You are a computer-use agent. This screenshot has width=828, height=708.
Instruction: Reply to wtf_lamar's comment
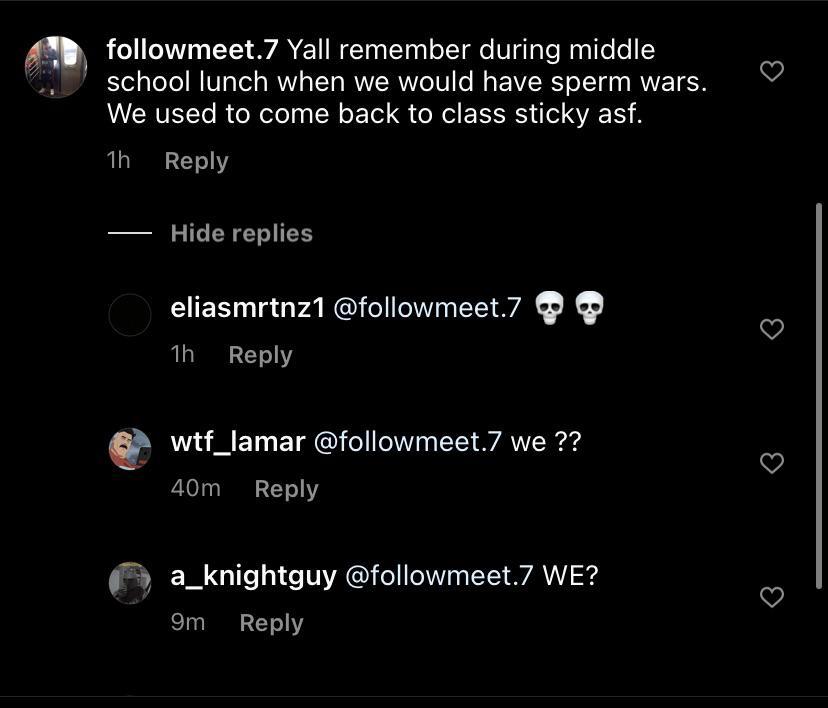click(286, 489)
